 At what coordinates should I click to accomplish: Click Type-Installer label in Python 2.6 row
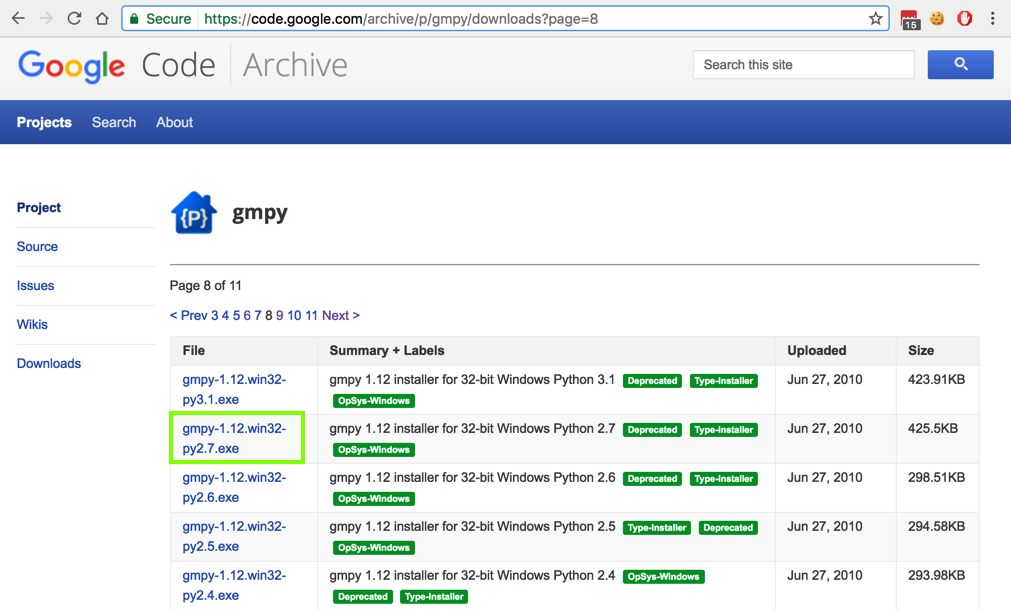point(723,479)
